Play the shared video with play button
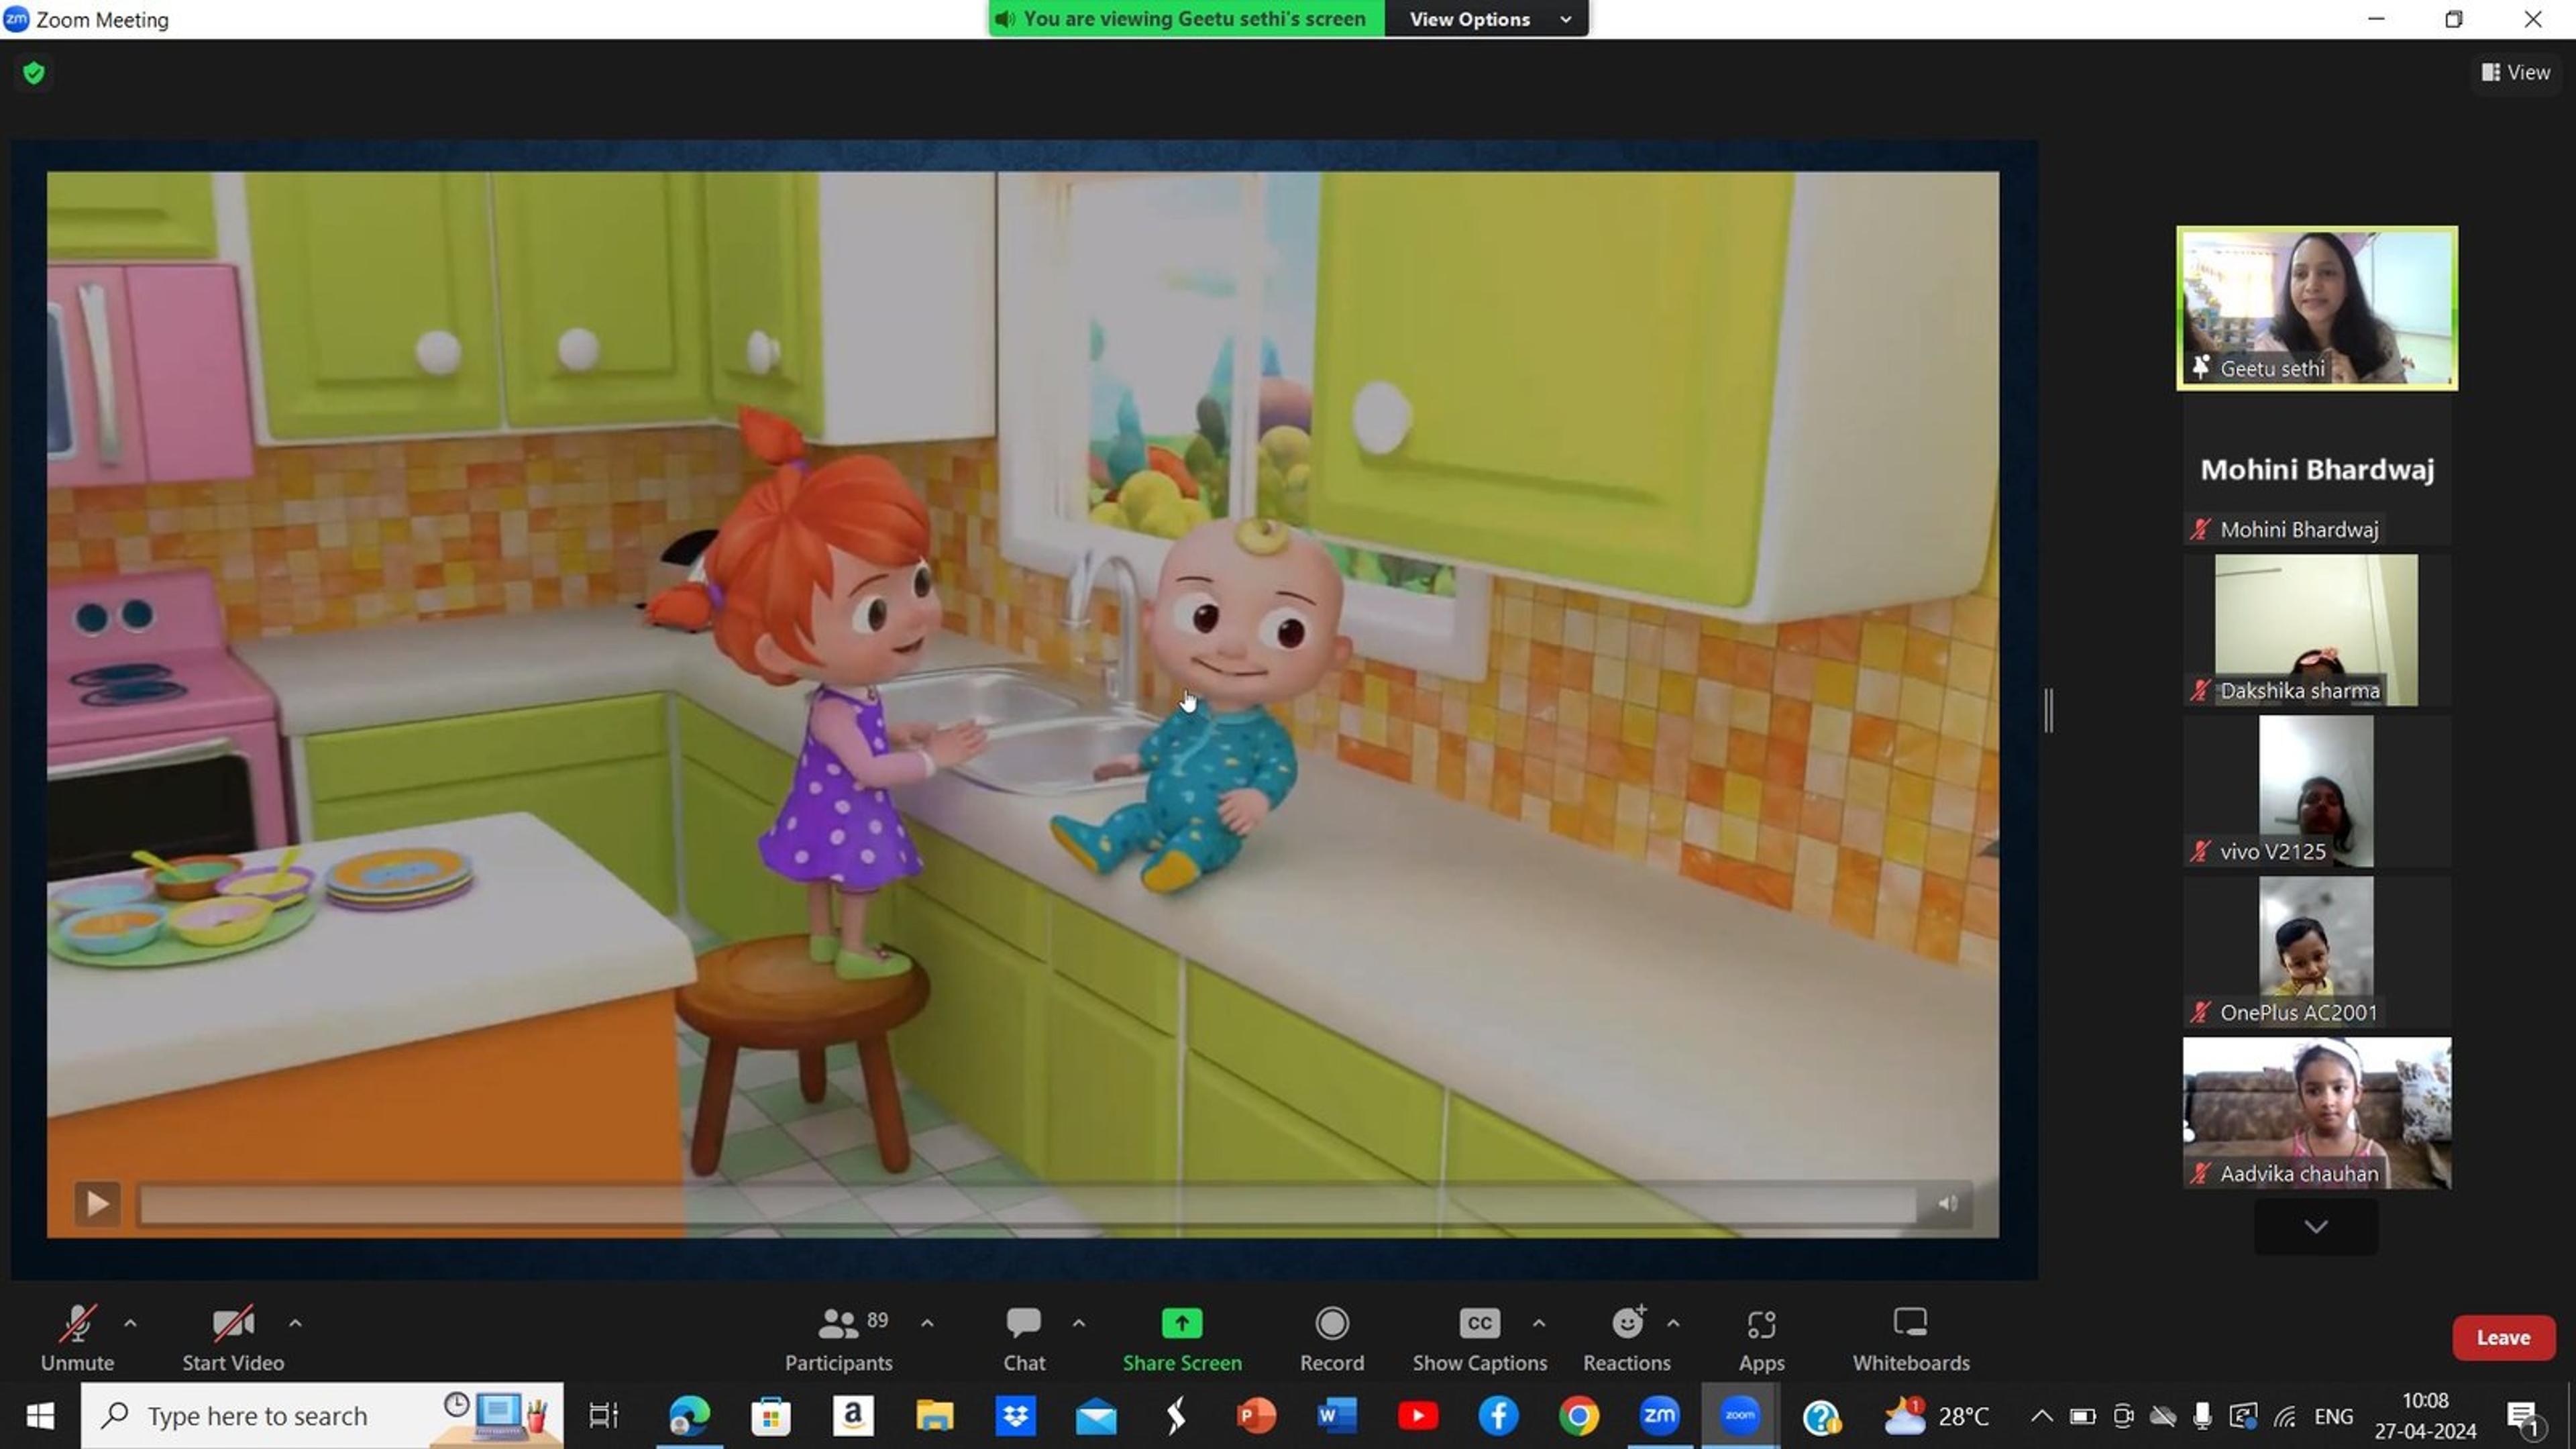This screenshot has width=2576, height=1449. click(x=97, y=1203)
